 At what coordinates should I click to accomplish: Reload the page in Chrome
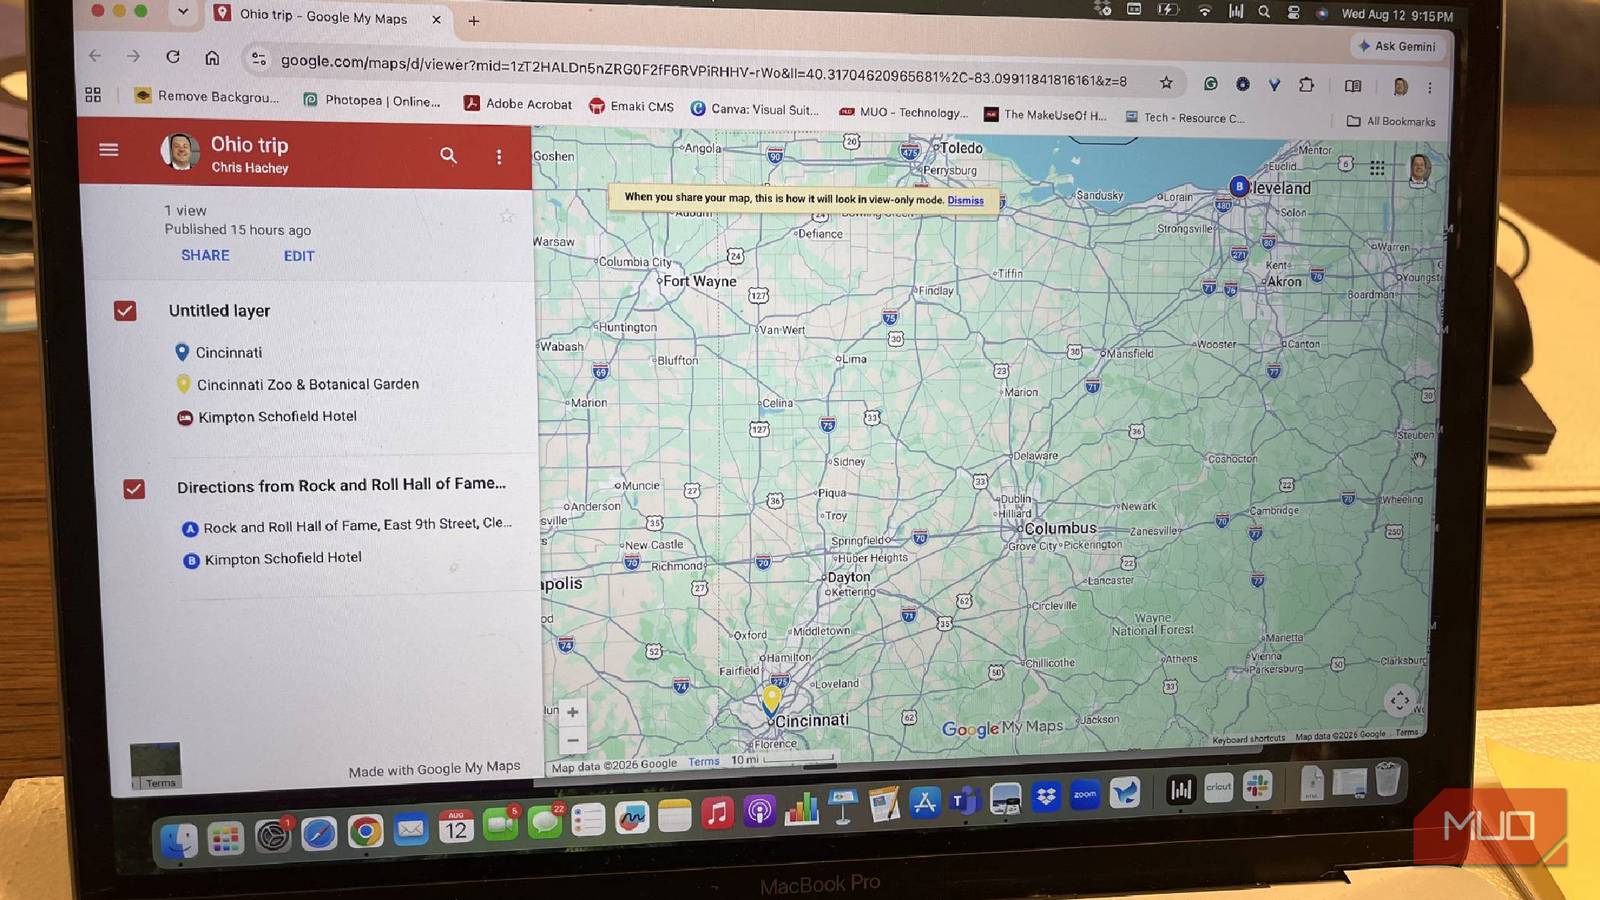pyautogui.click(x=173, y=57)
